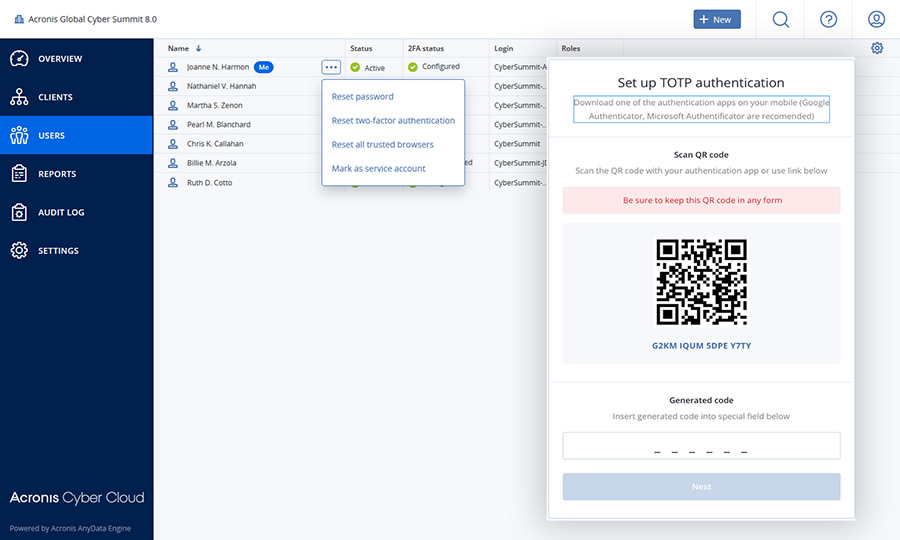Go to Clients section in sidebar

[55, 97]
